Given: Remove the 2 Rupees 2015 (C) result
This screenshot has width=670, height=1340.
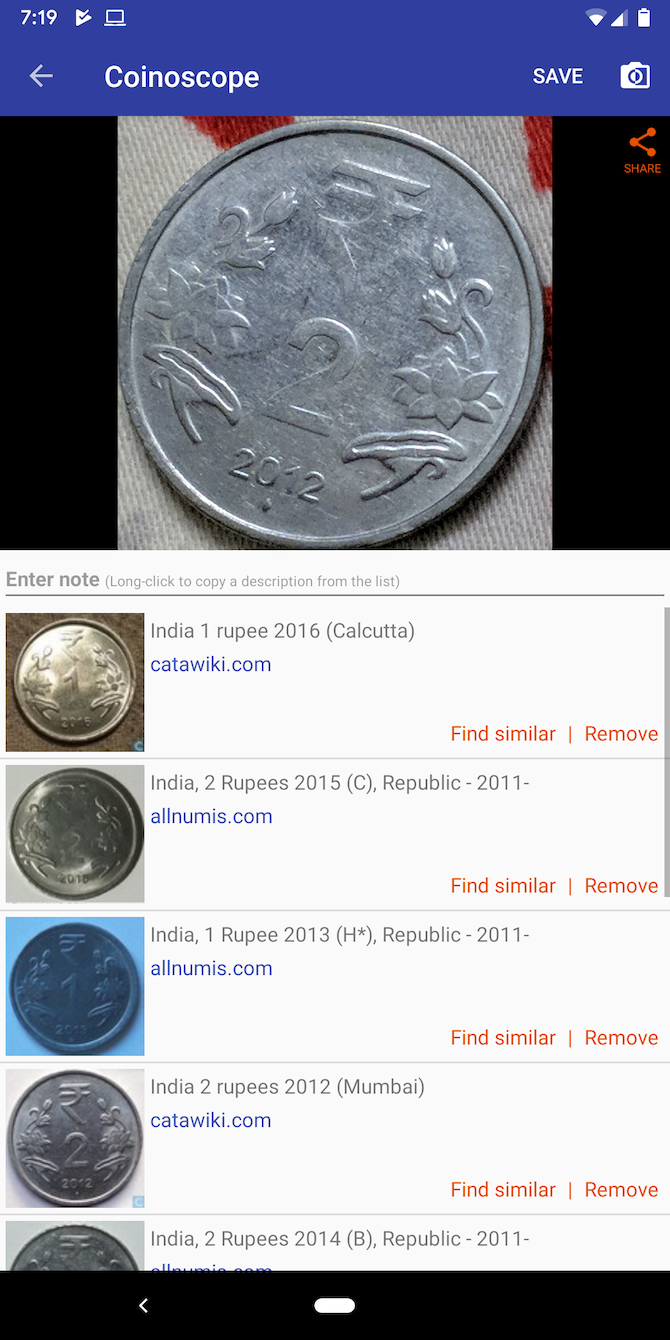Looking at the screenshot, I should point(621,885).
